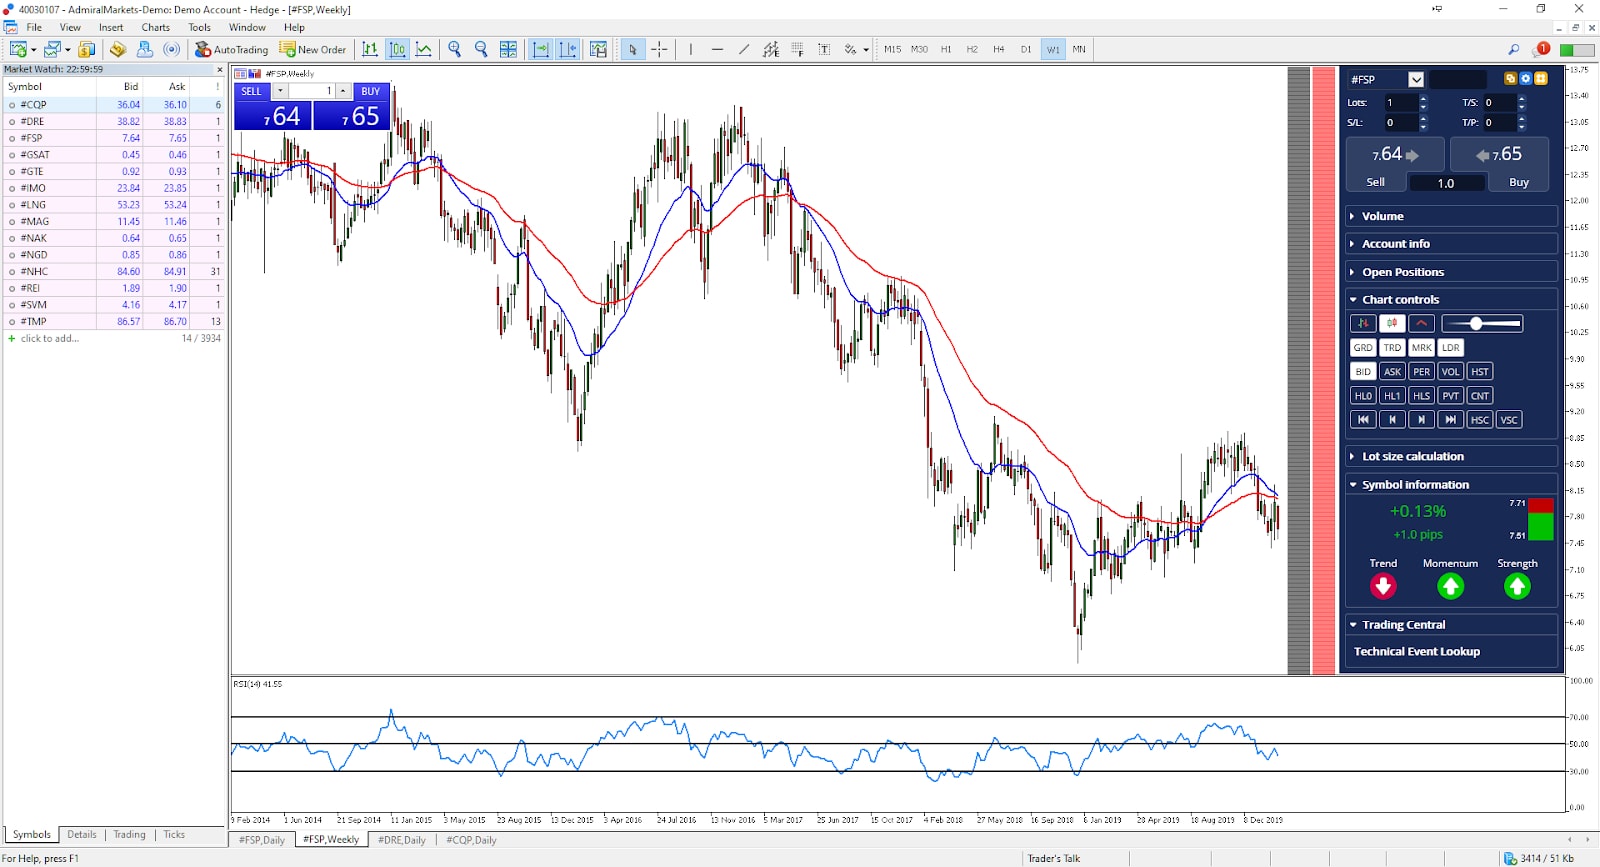
Task: Select the crosshair tool
Action: 659,49
